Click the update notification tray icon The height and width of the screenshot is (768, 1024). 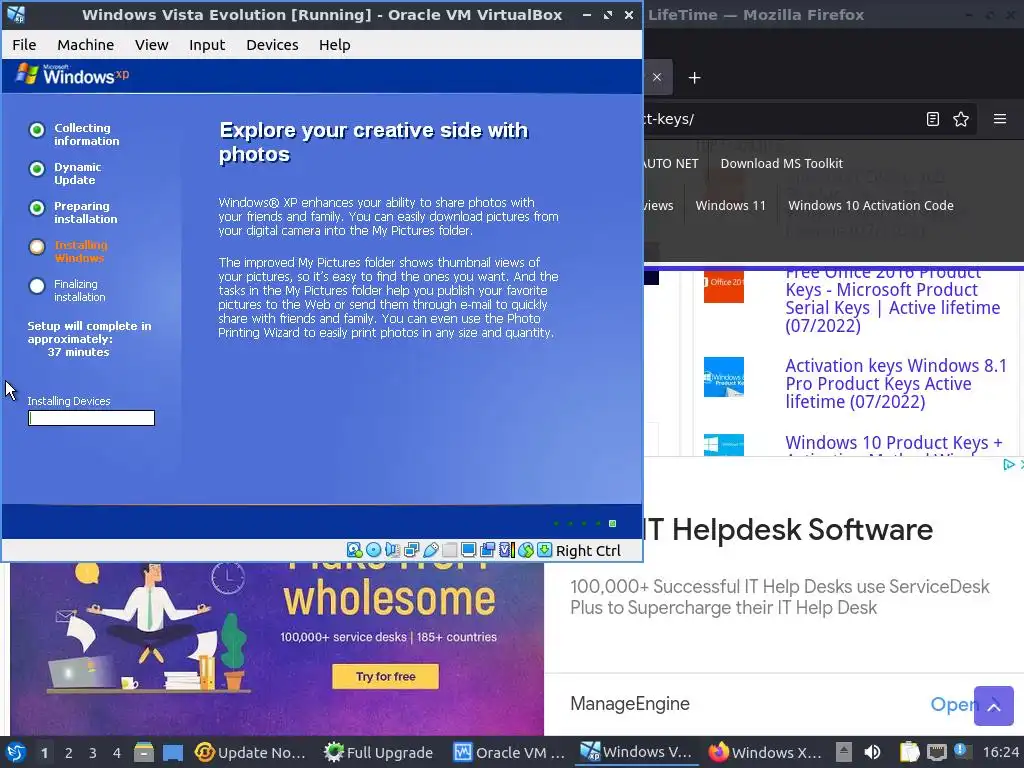click(x=961, y=750)
